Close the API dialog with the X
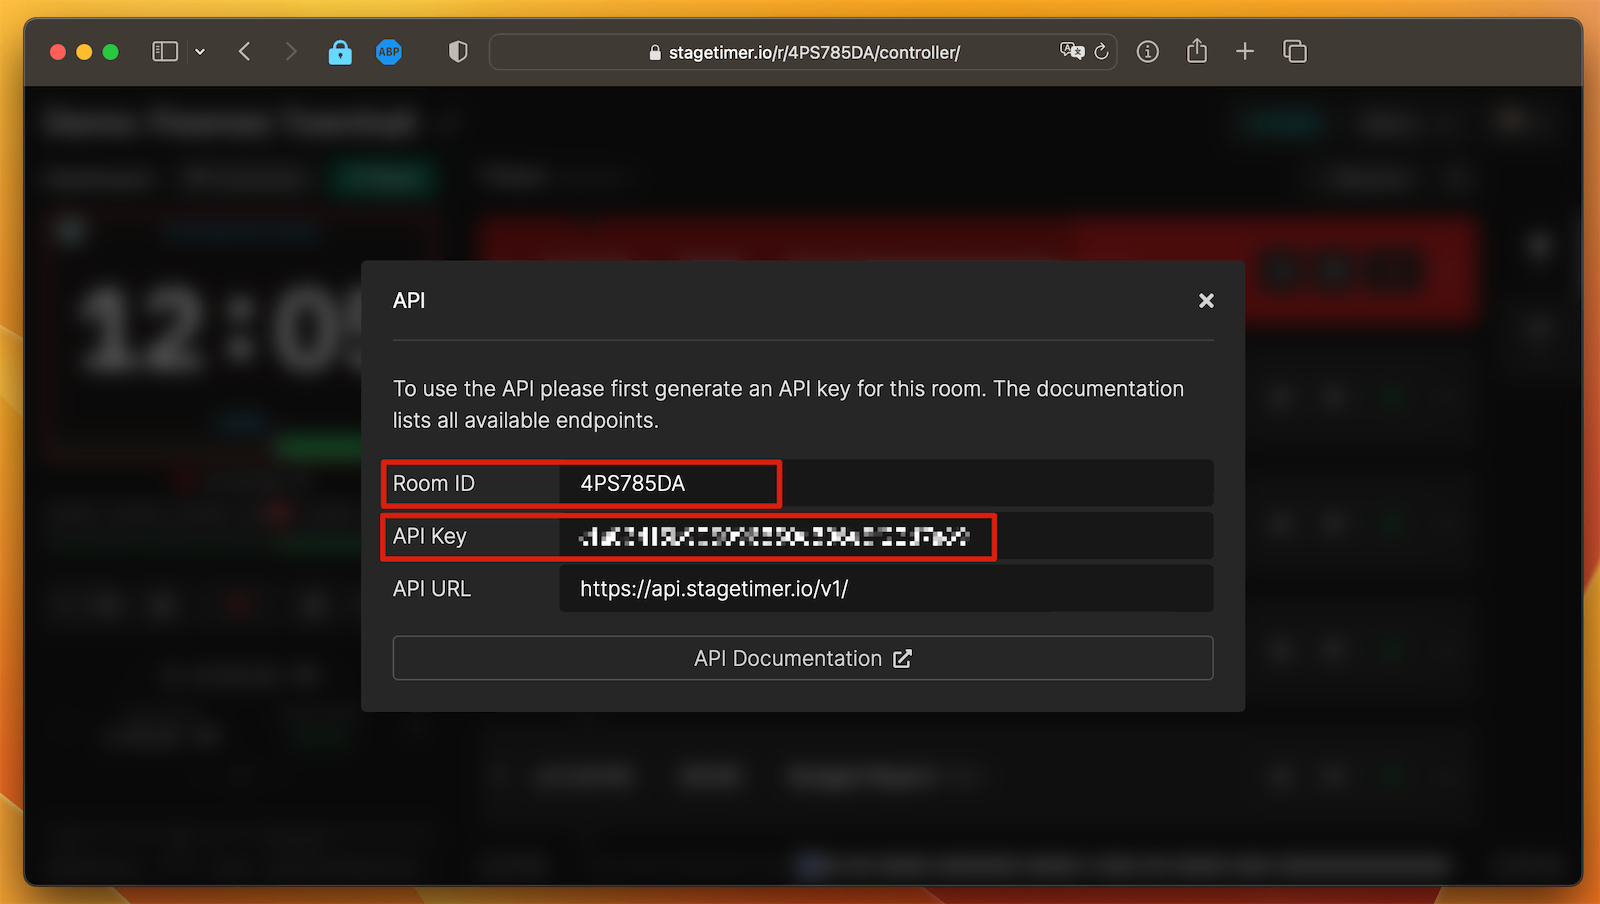This screenshot has height=904, width=1600. click(x=1206, y=301)
